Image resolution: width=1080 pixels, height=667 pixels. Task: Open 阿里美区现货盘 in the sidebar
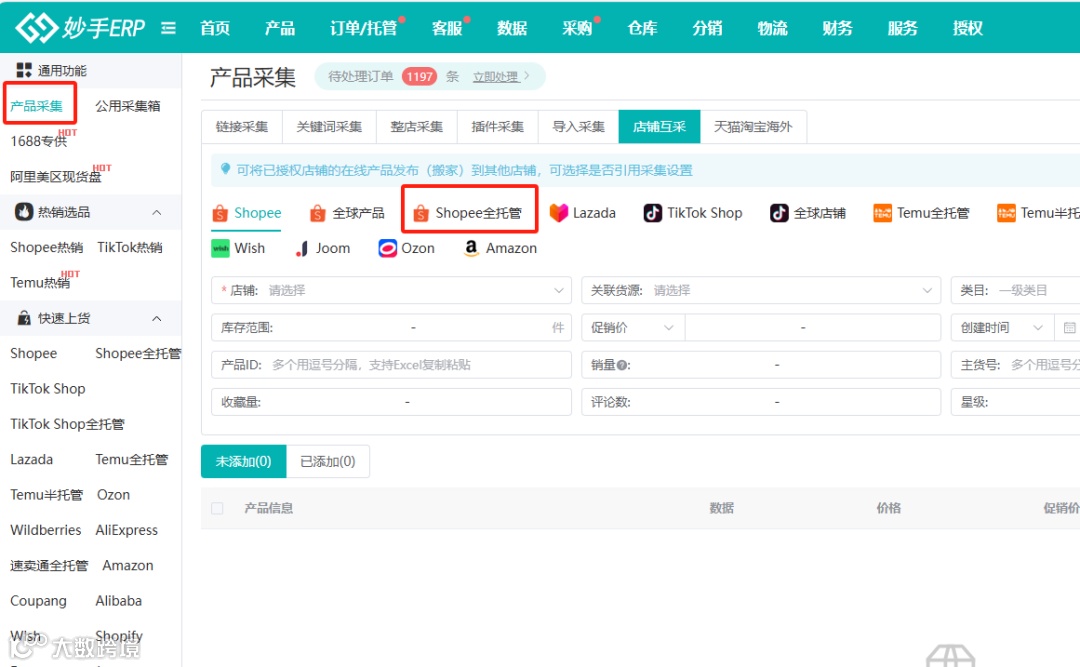(56, 177)
